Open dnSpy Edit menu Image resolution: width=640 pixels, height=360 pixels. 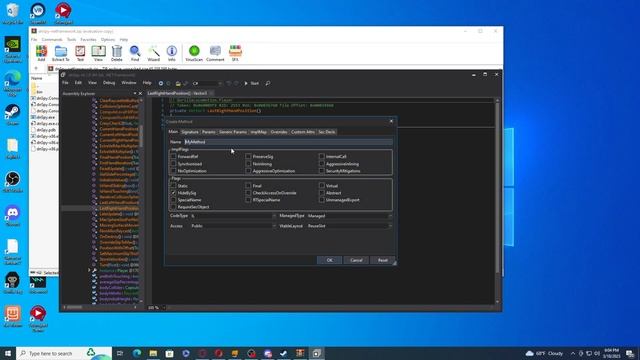tap(78, 83)
